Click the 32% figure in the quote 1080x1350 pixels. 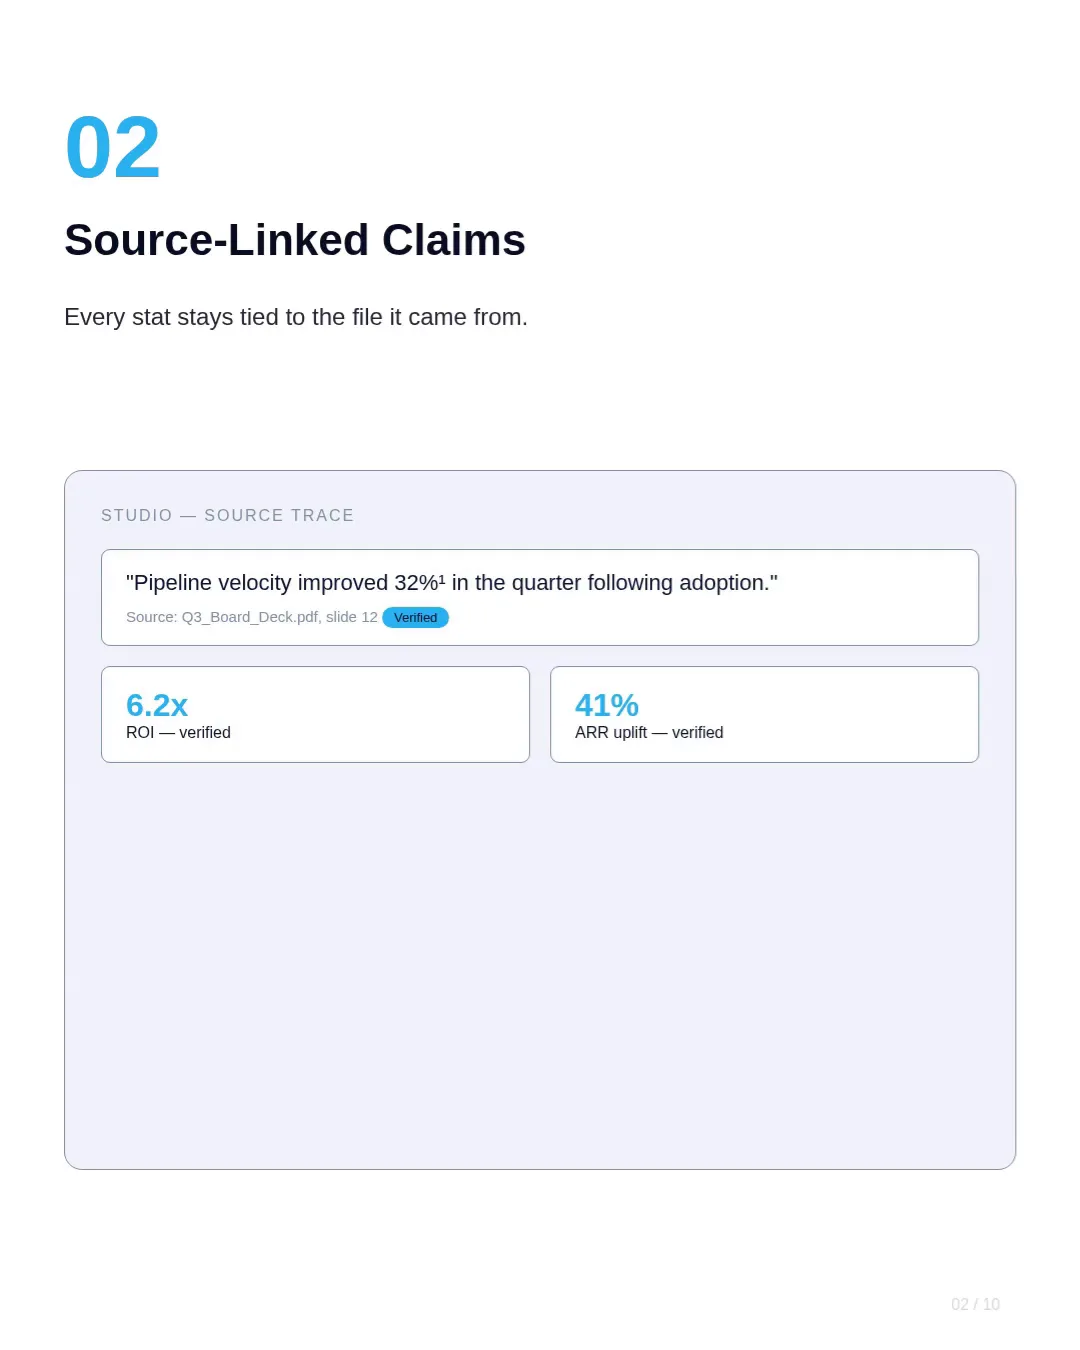tap(416, 583)
